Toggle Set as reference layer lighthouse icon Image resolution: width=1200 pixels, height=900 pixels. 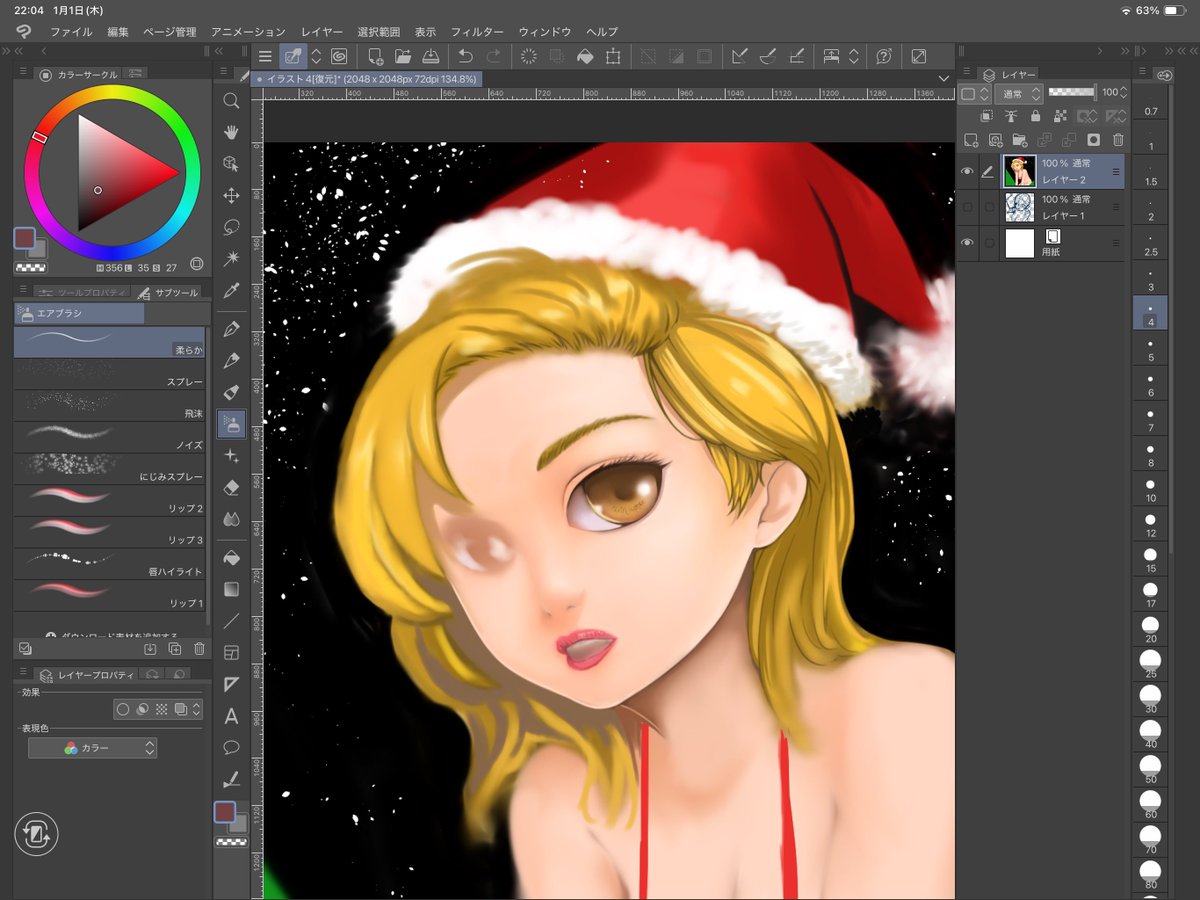[1011, 117]
